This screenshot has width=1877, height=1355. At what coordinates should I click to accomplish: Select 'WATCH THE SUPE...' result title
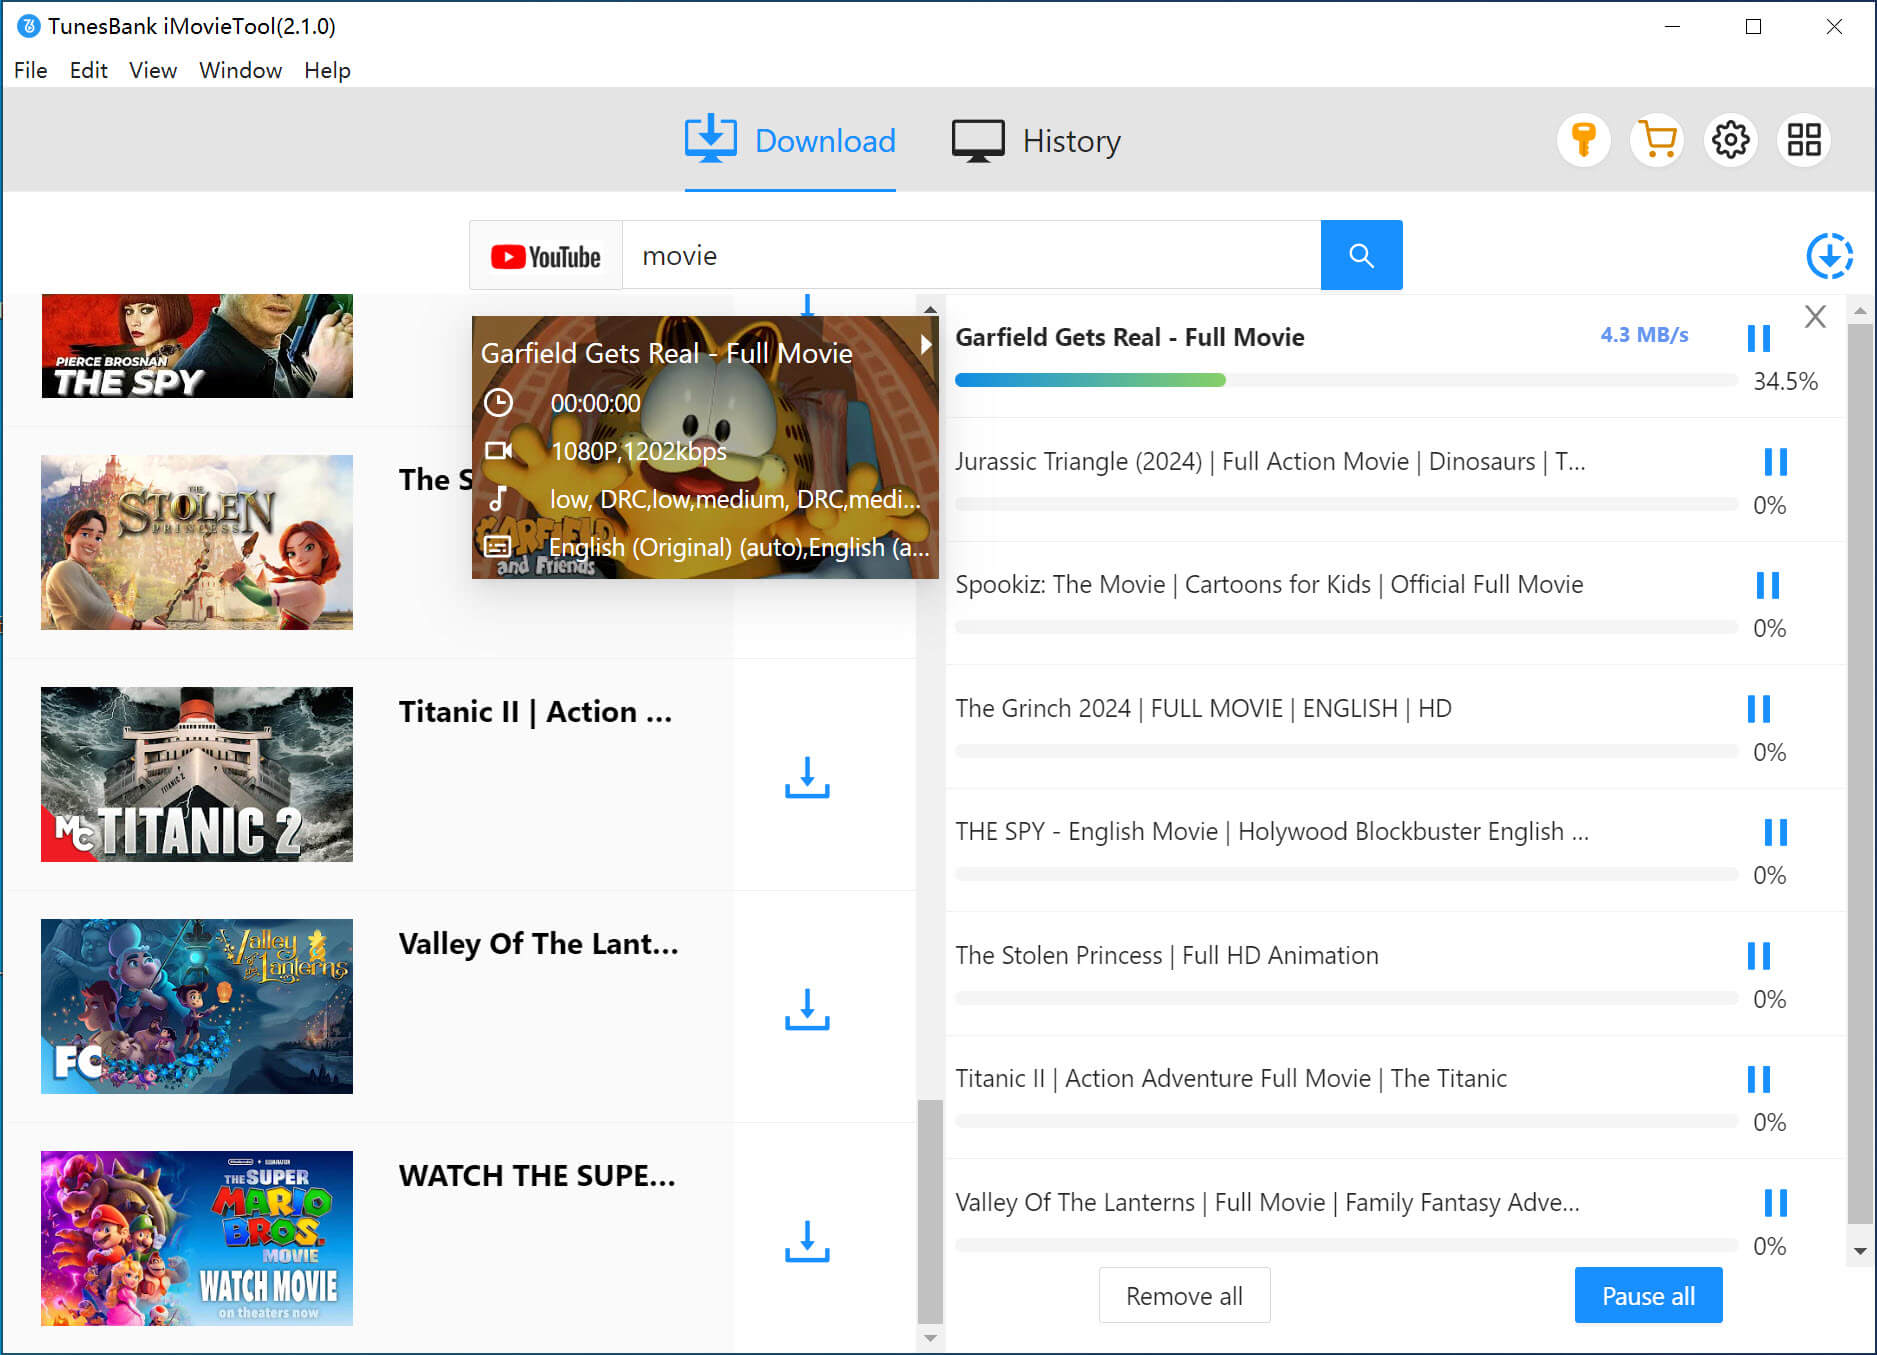tap(537, 1176)
